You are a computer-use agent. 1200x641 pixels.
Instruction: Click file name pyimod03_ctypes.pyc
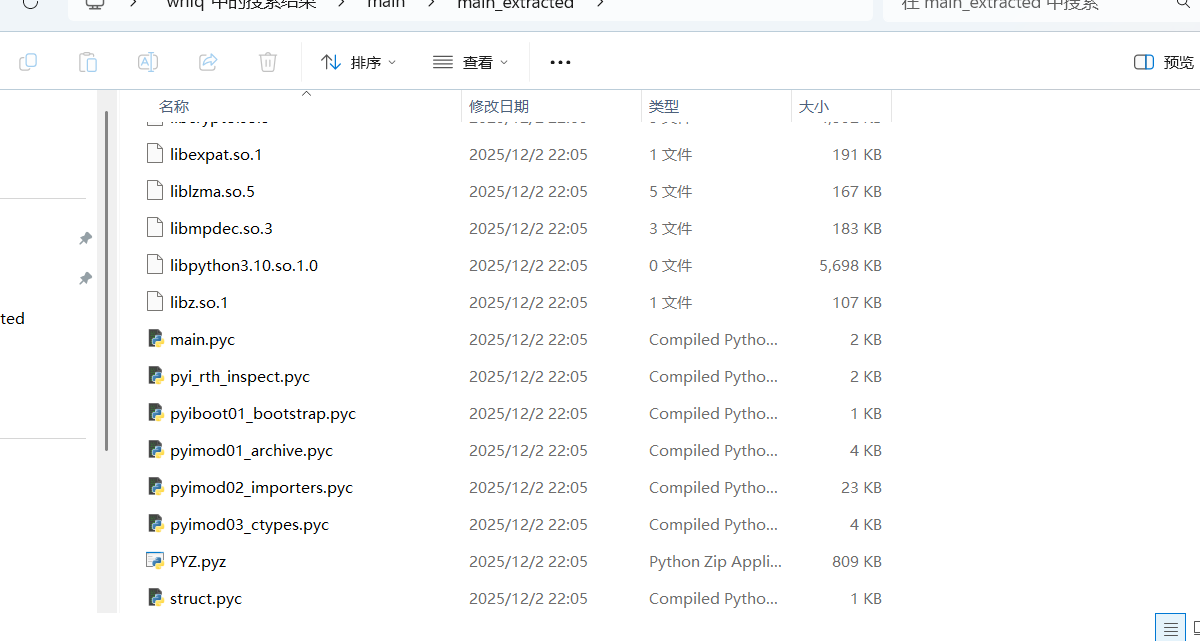(249, 524)
